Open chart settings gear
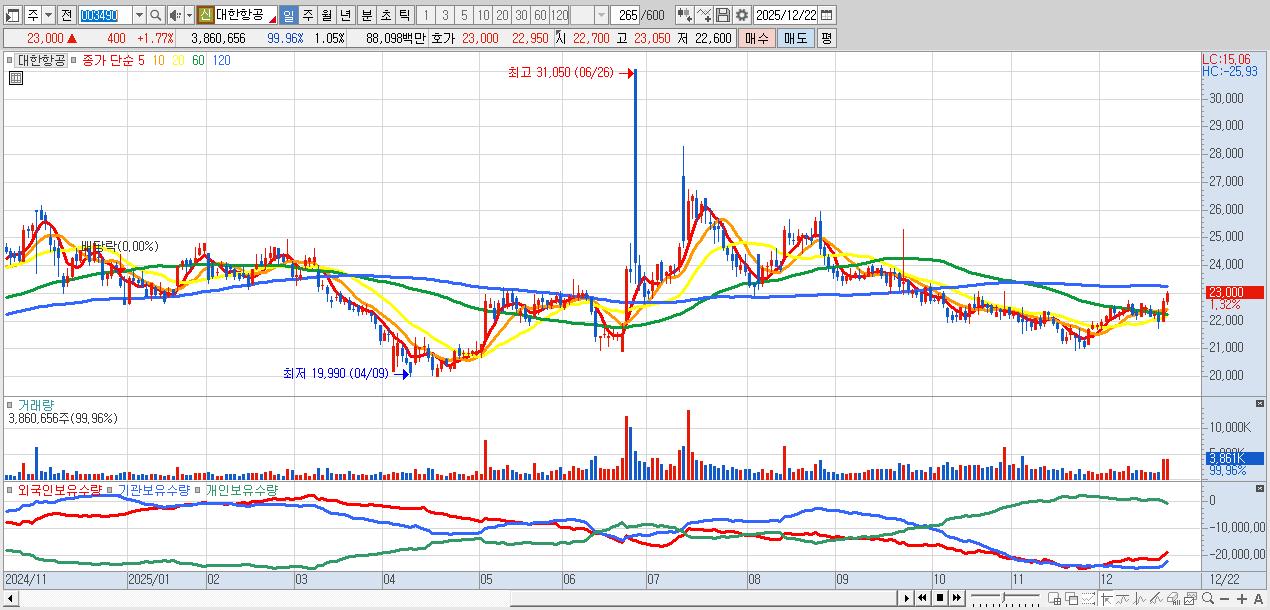The width and height of the screenshot is (1270, 610). click(x=741, y=15)
